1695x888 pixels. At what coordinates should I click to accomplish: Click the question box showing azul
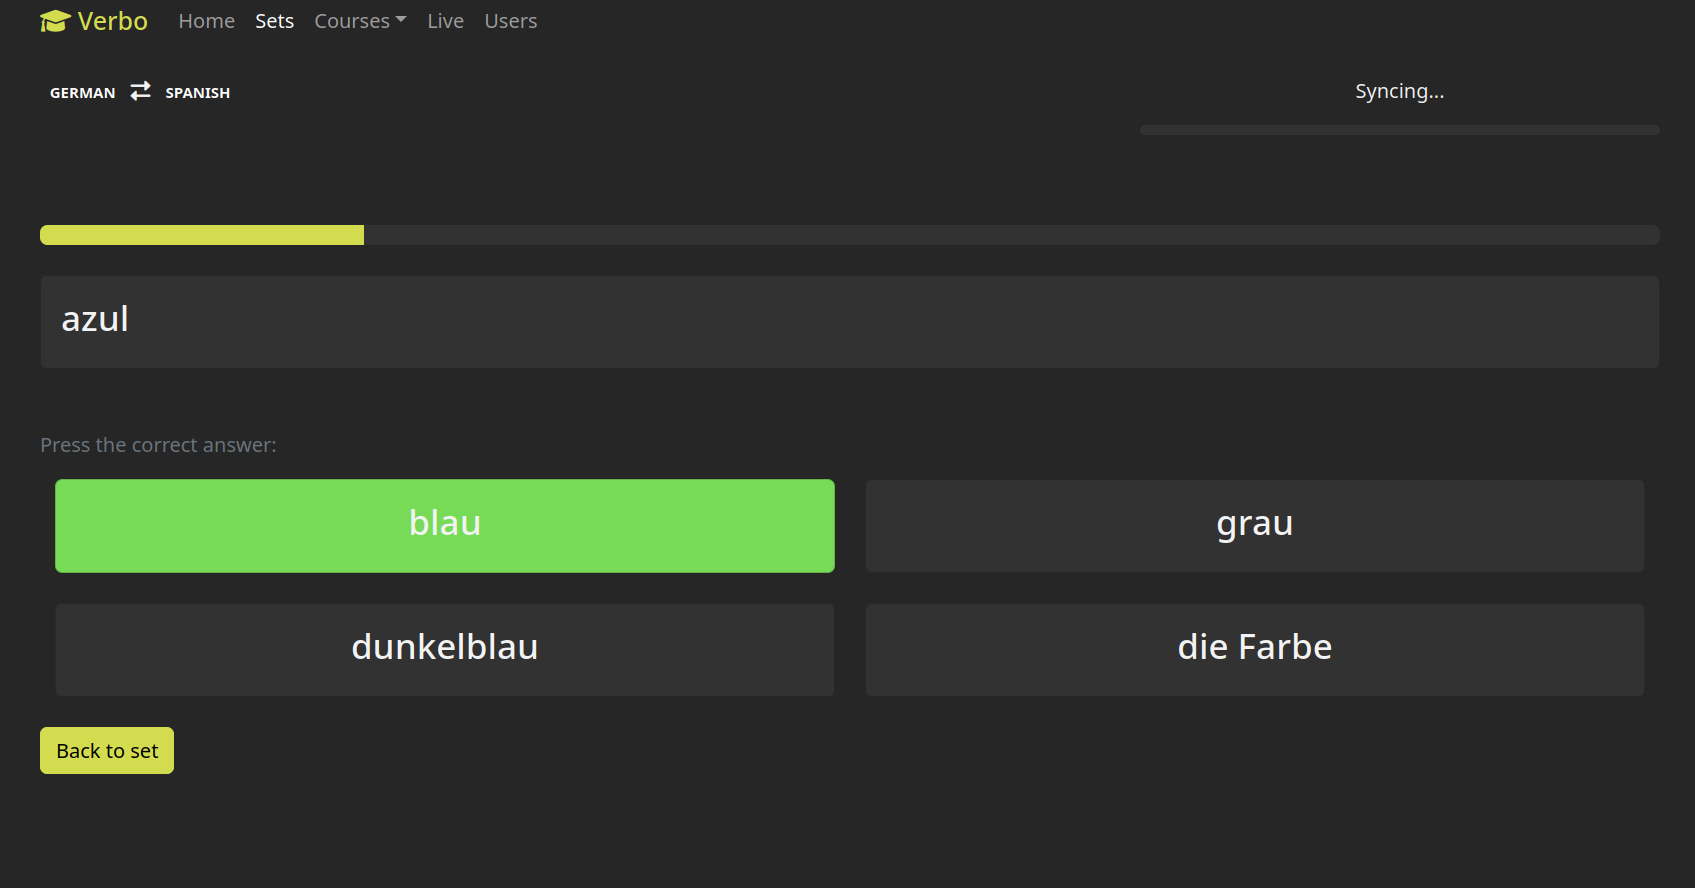(x=849, y=321)
